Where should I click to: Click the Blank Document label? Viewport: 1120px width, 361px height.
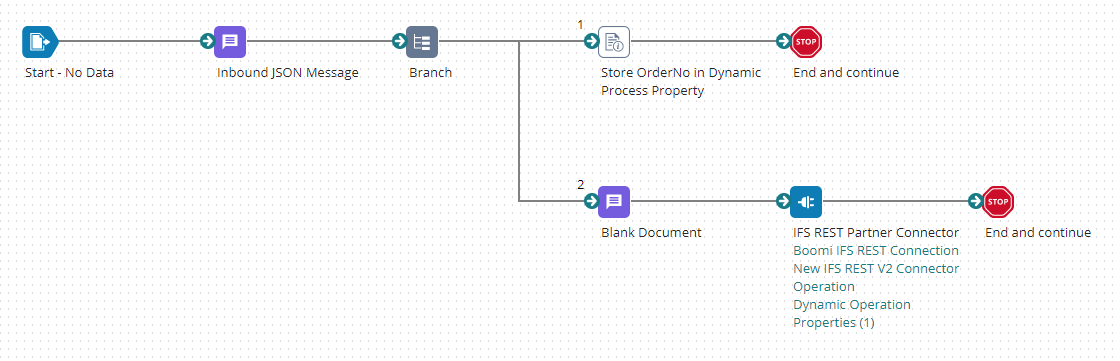click(x=651, y=233)
